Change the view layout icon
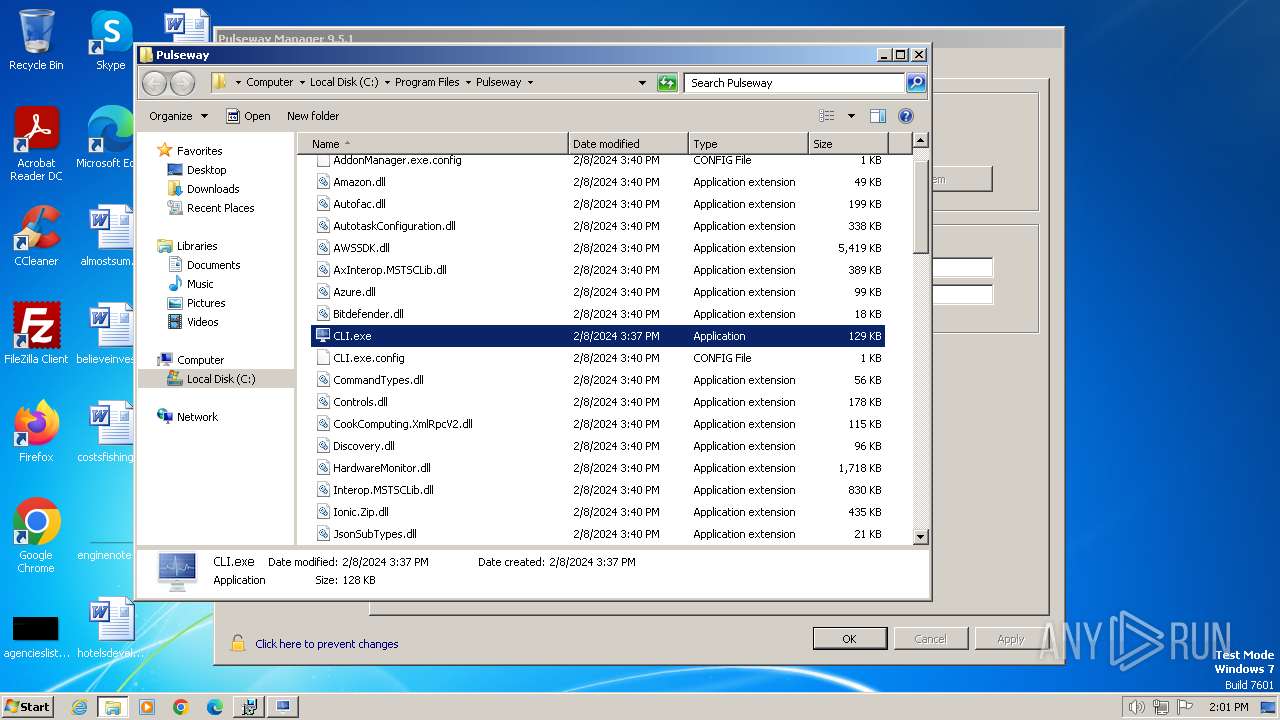1280x720 pixels. [x=826, y=116]
